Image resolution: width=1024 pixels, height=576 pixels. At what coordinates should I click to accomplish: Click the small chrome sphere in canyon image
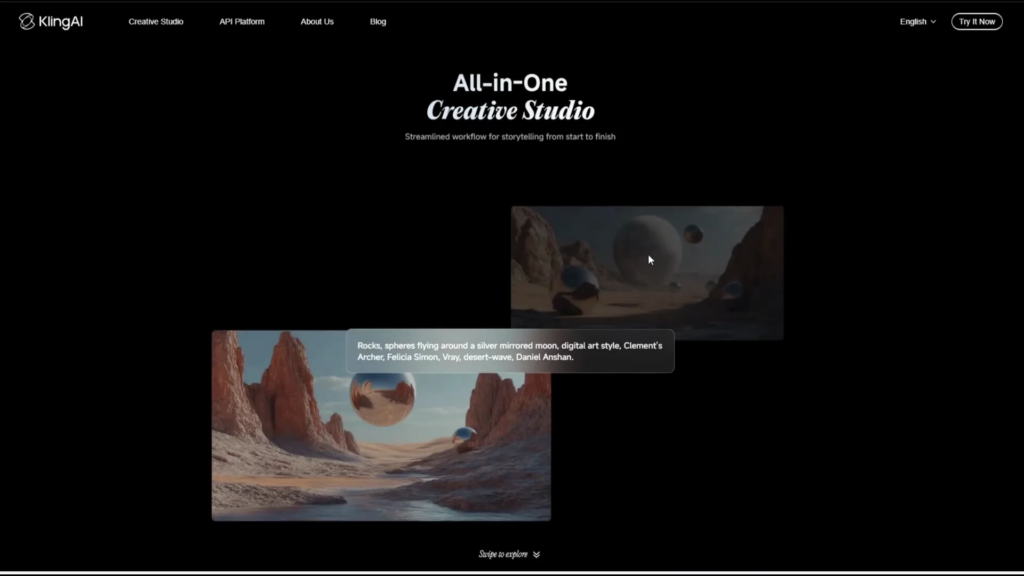click(x=464, y=435)
